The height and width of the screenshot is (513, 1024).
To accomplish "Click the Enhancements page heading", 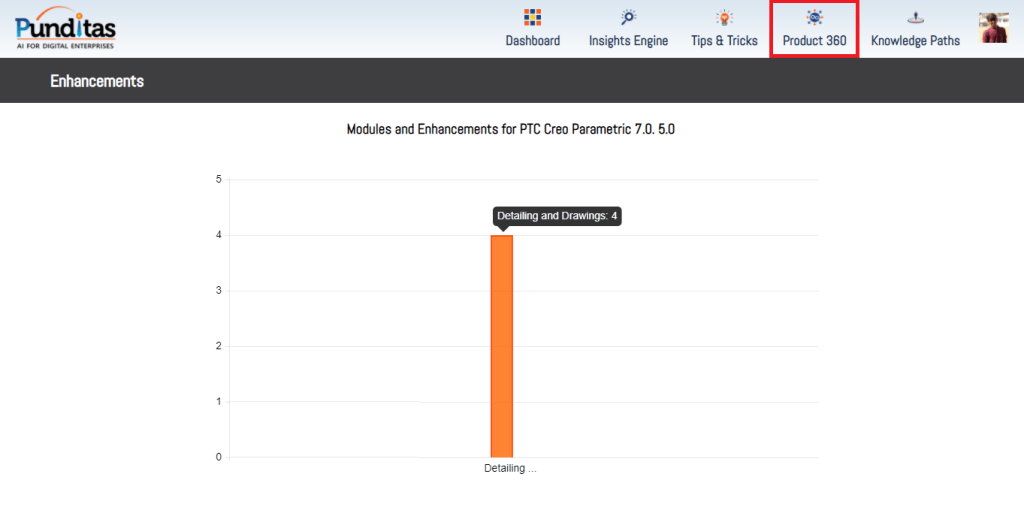I will pyautogui.click(x=97, y=81).
